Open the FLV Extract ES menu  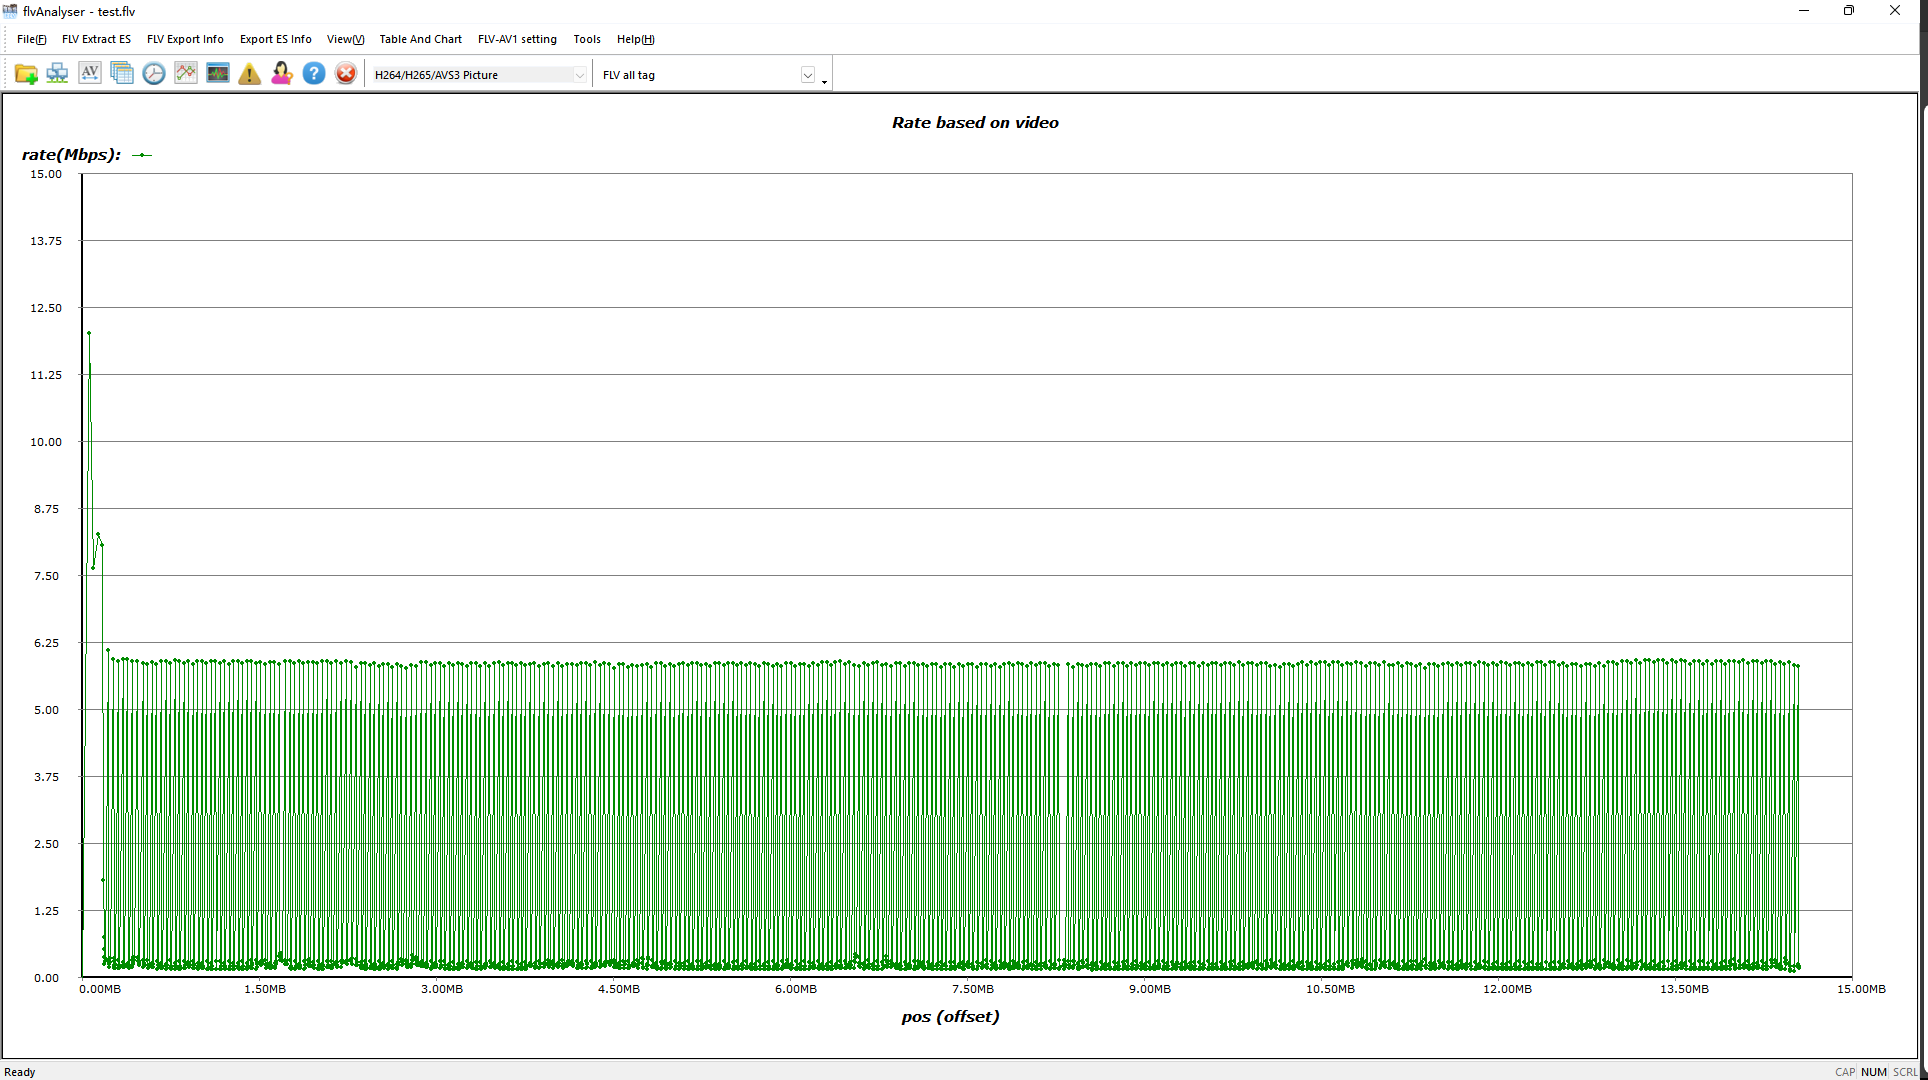pyautogui.click(x=96, y=39)
